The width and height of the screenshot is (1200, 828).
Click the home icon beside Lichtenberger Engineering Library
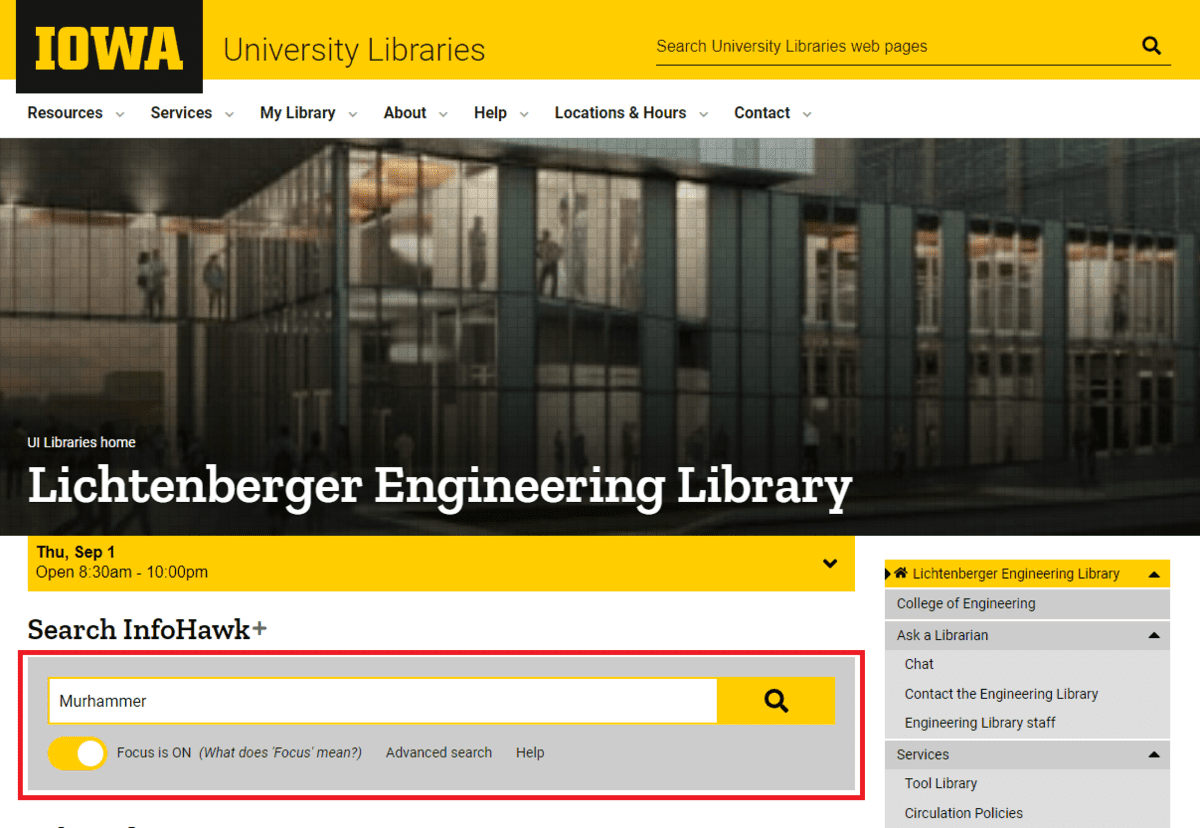click(901, 573)
